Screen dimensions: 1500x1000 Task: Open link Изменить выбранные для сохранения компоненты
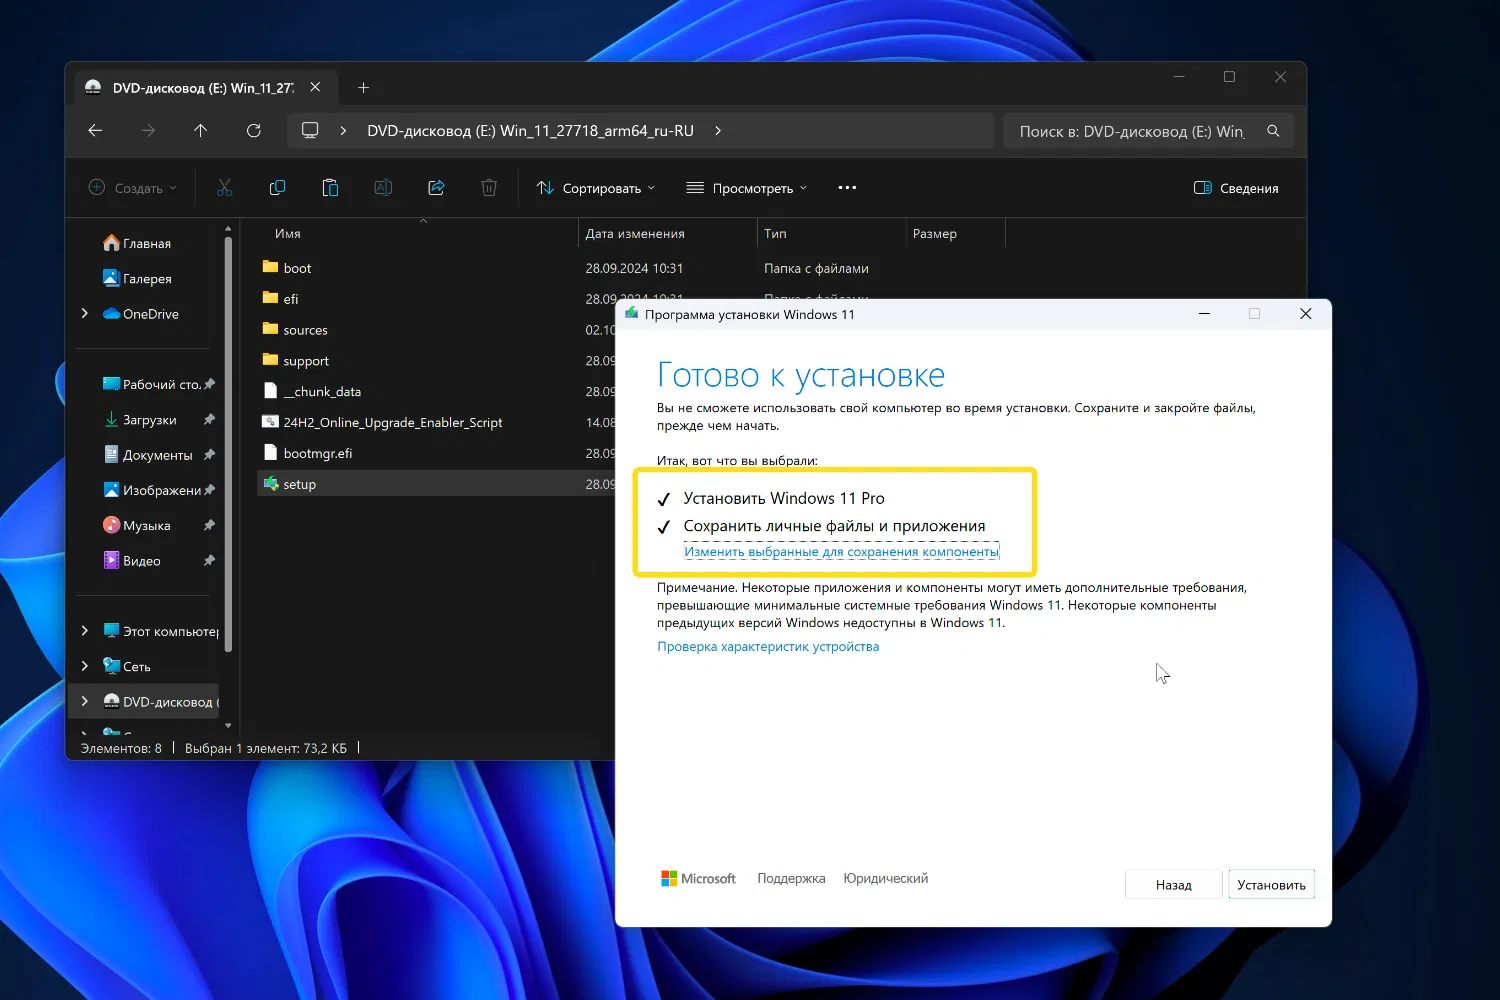[841, 552]
